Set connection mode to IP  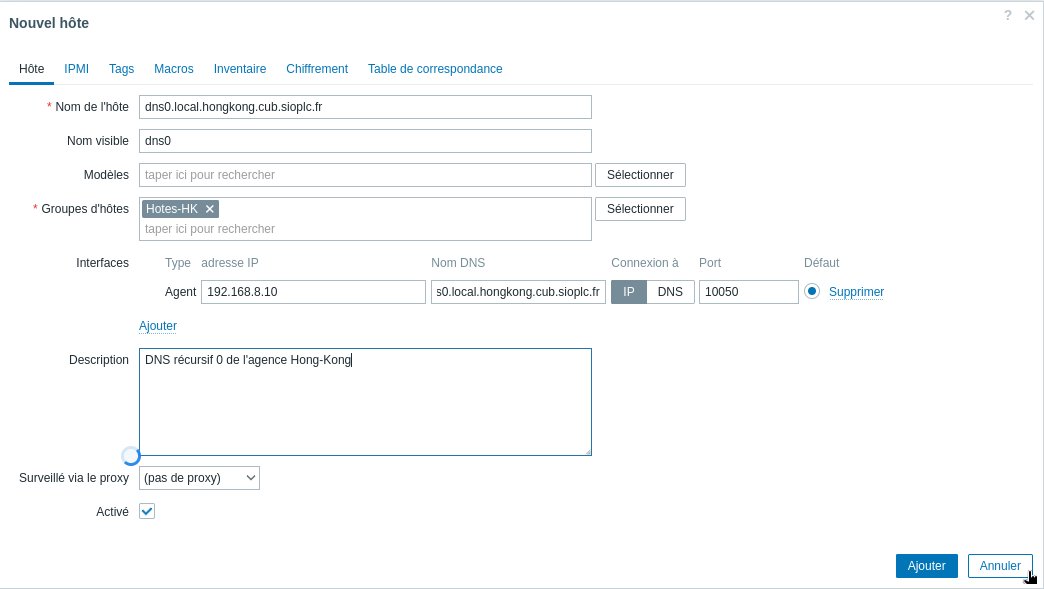(629, 292)
